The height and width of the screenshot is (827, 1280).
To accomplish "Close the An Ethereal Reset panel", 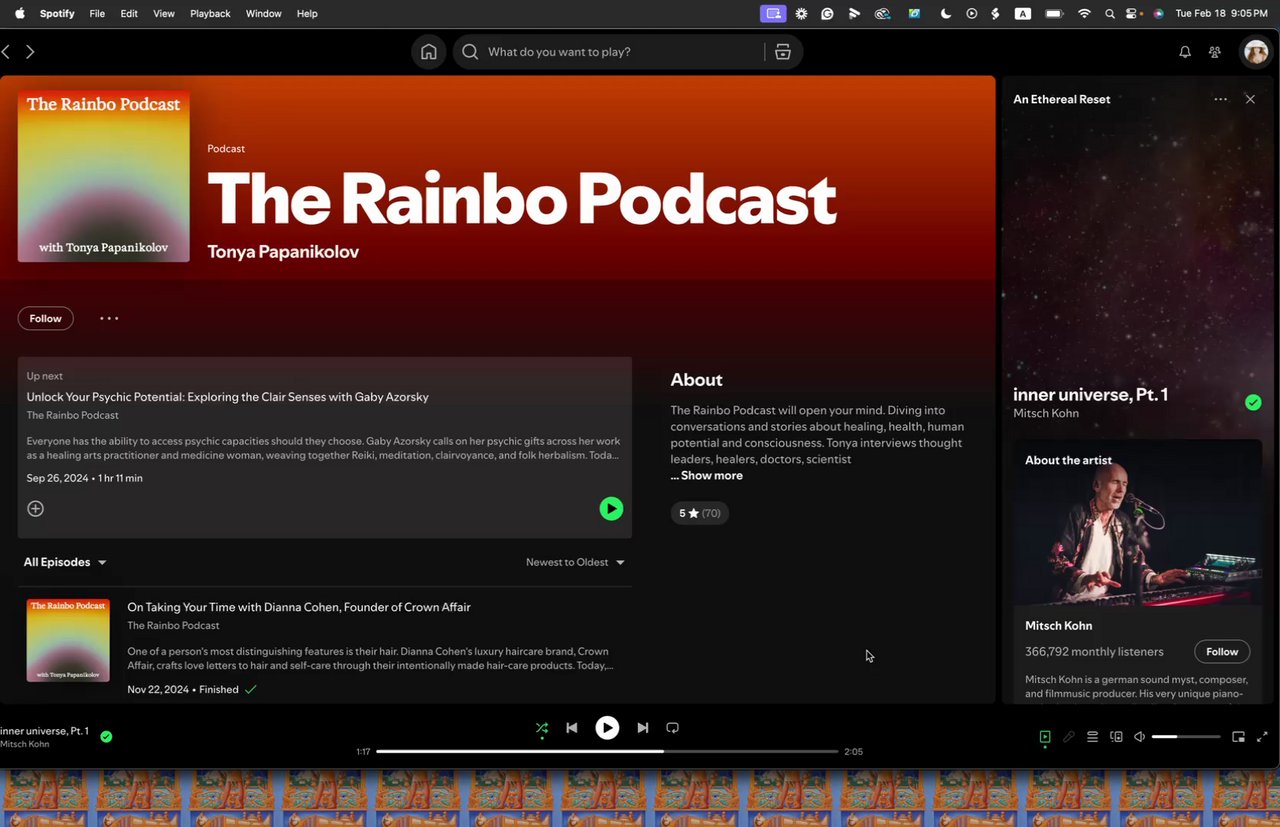I will (x=1250, y=99).
